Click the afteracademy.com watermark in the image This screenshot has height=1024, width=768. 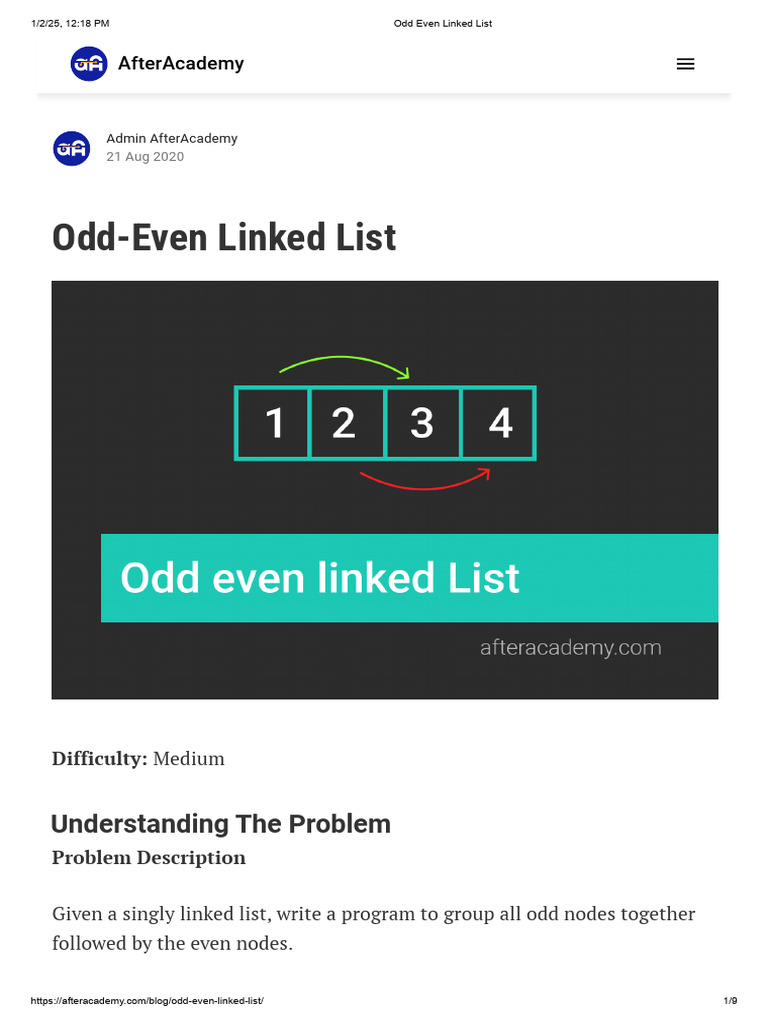(570, 648)
